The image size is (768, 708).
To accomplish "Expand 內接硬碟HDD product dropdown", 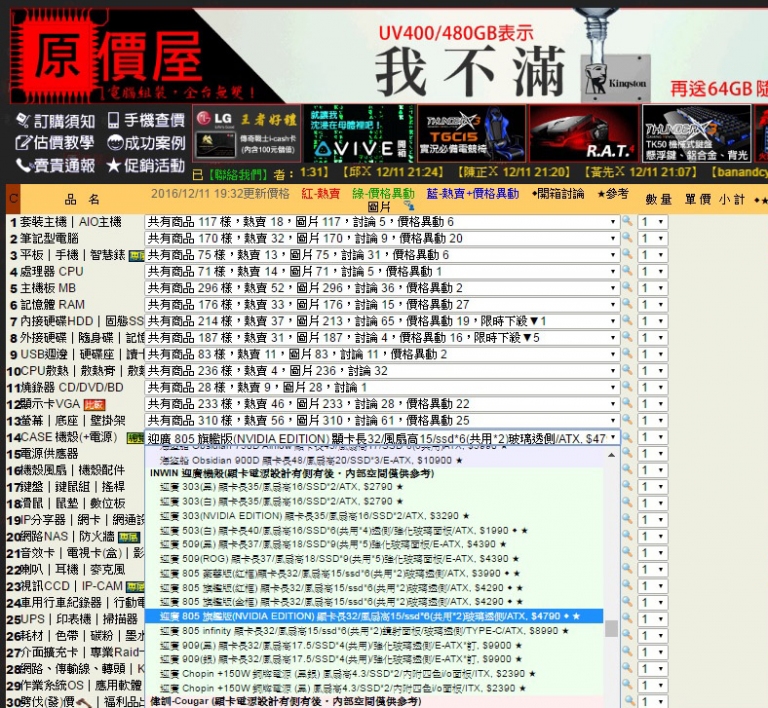I will [382, 321].
